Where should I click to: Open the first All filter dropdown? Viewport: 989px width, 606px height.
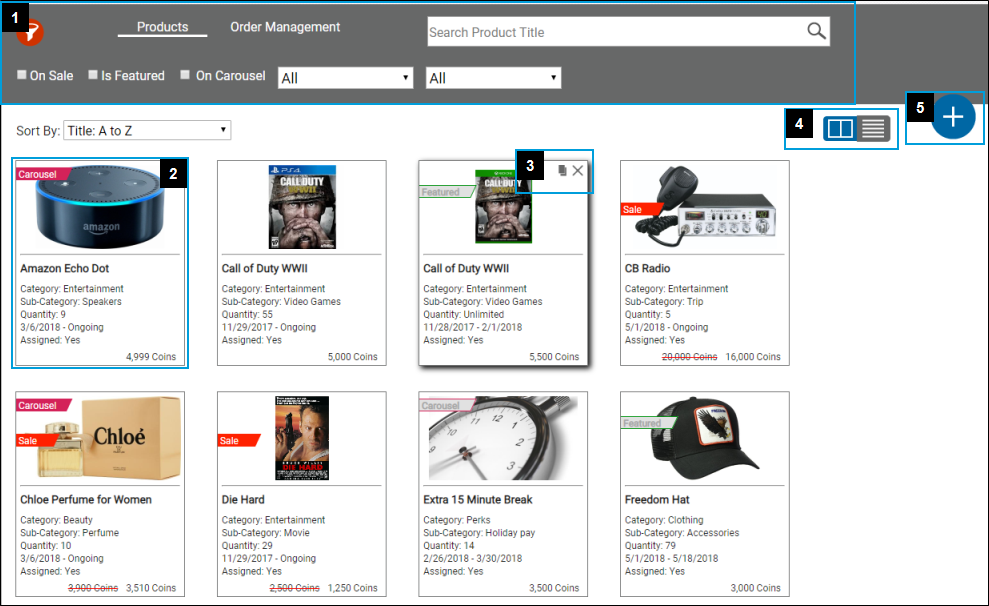345,78
